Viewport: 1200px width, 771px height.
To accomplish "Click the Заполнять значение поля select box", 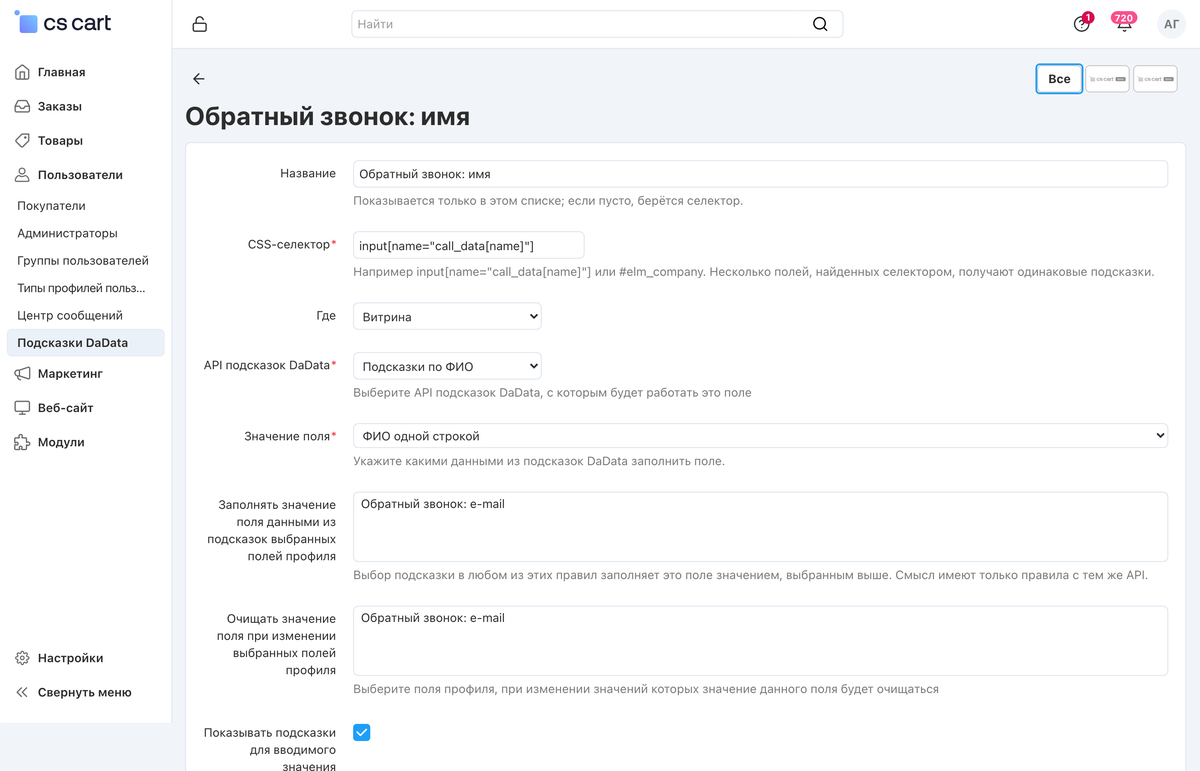I will [760, 527].
